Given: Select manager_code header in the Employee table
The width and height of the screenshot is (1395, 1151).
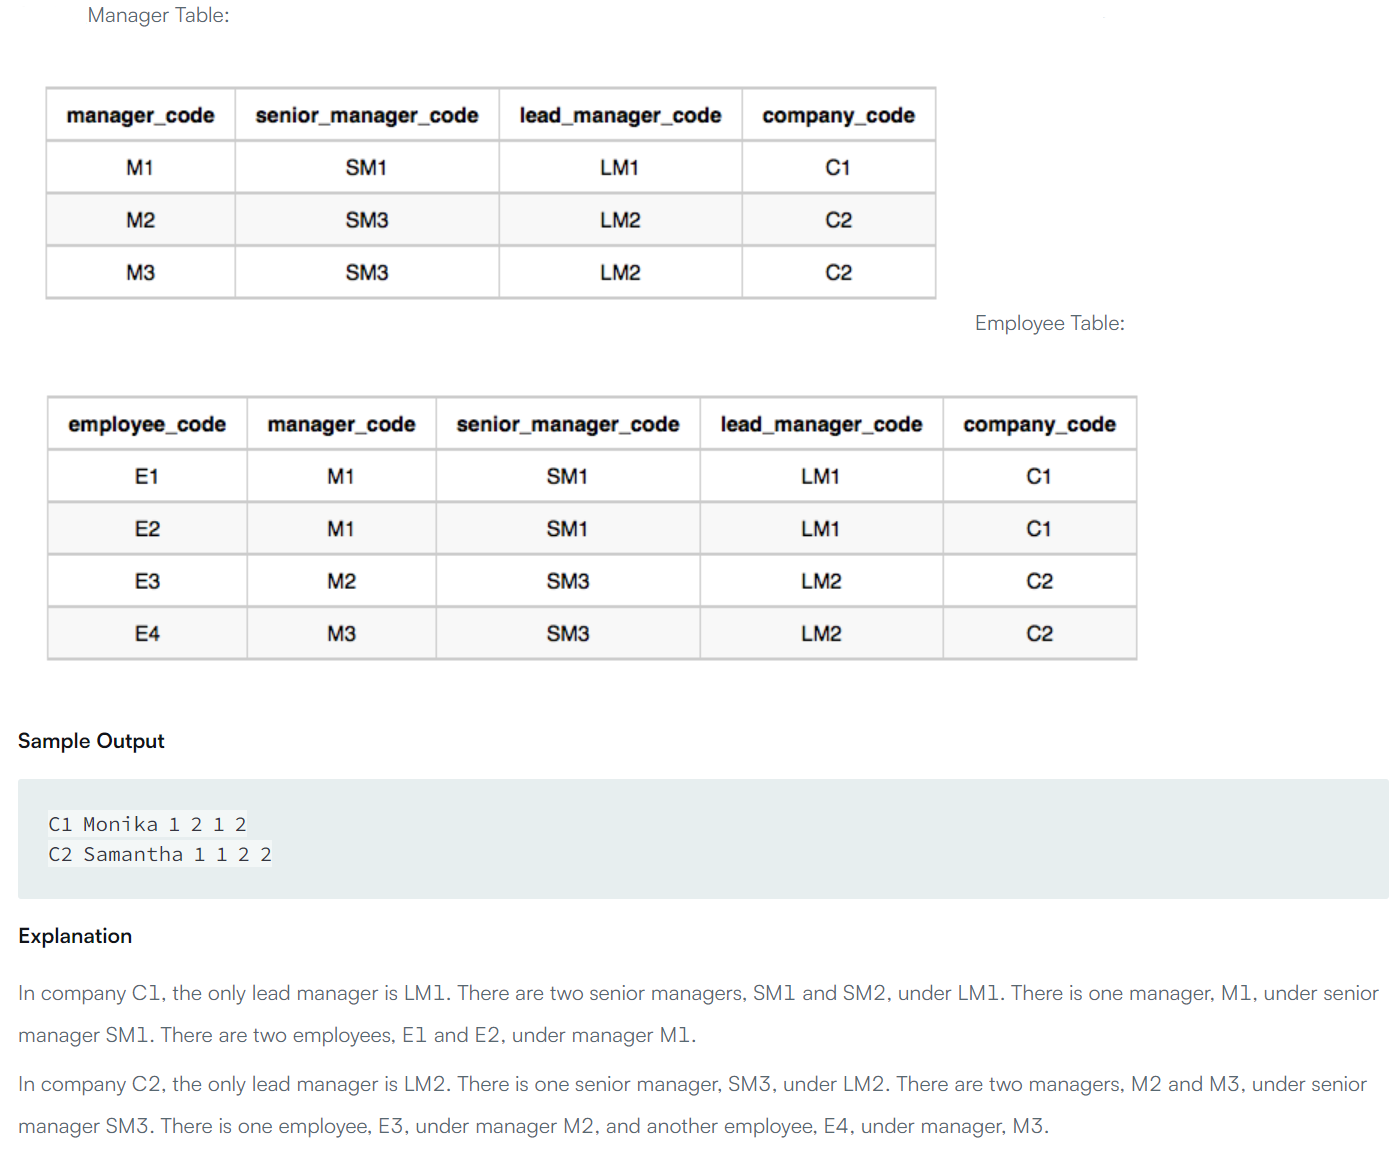Looking at the screenshot, I should [x=341, y=424].
